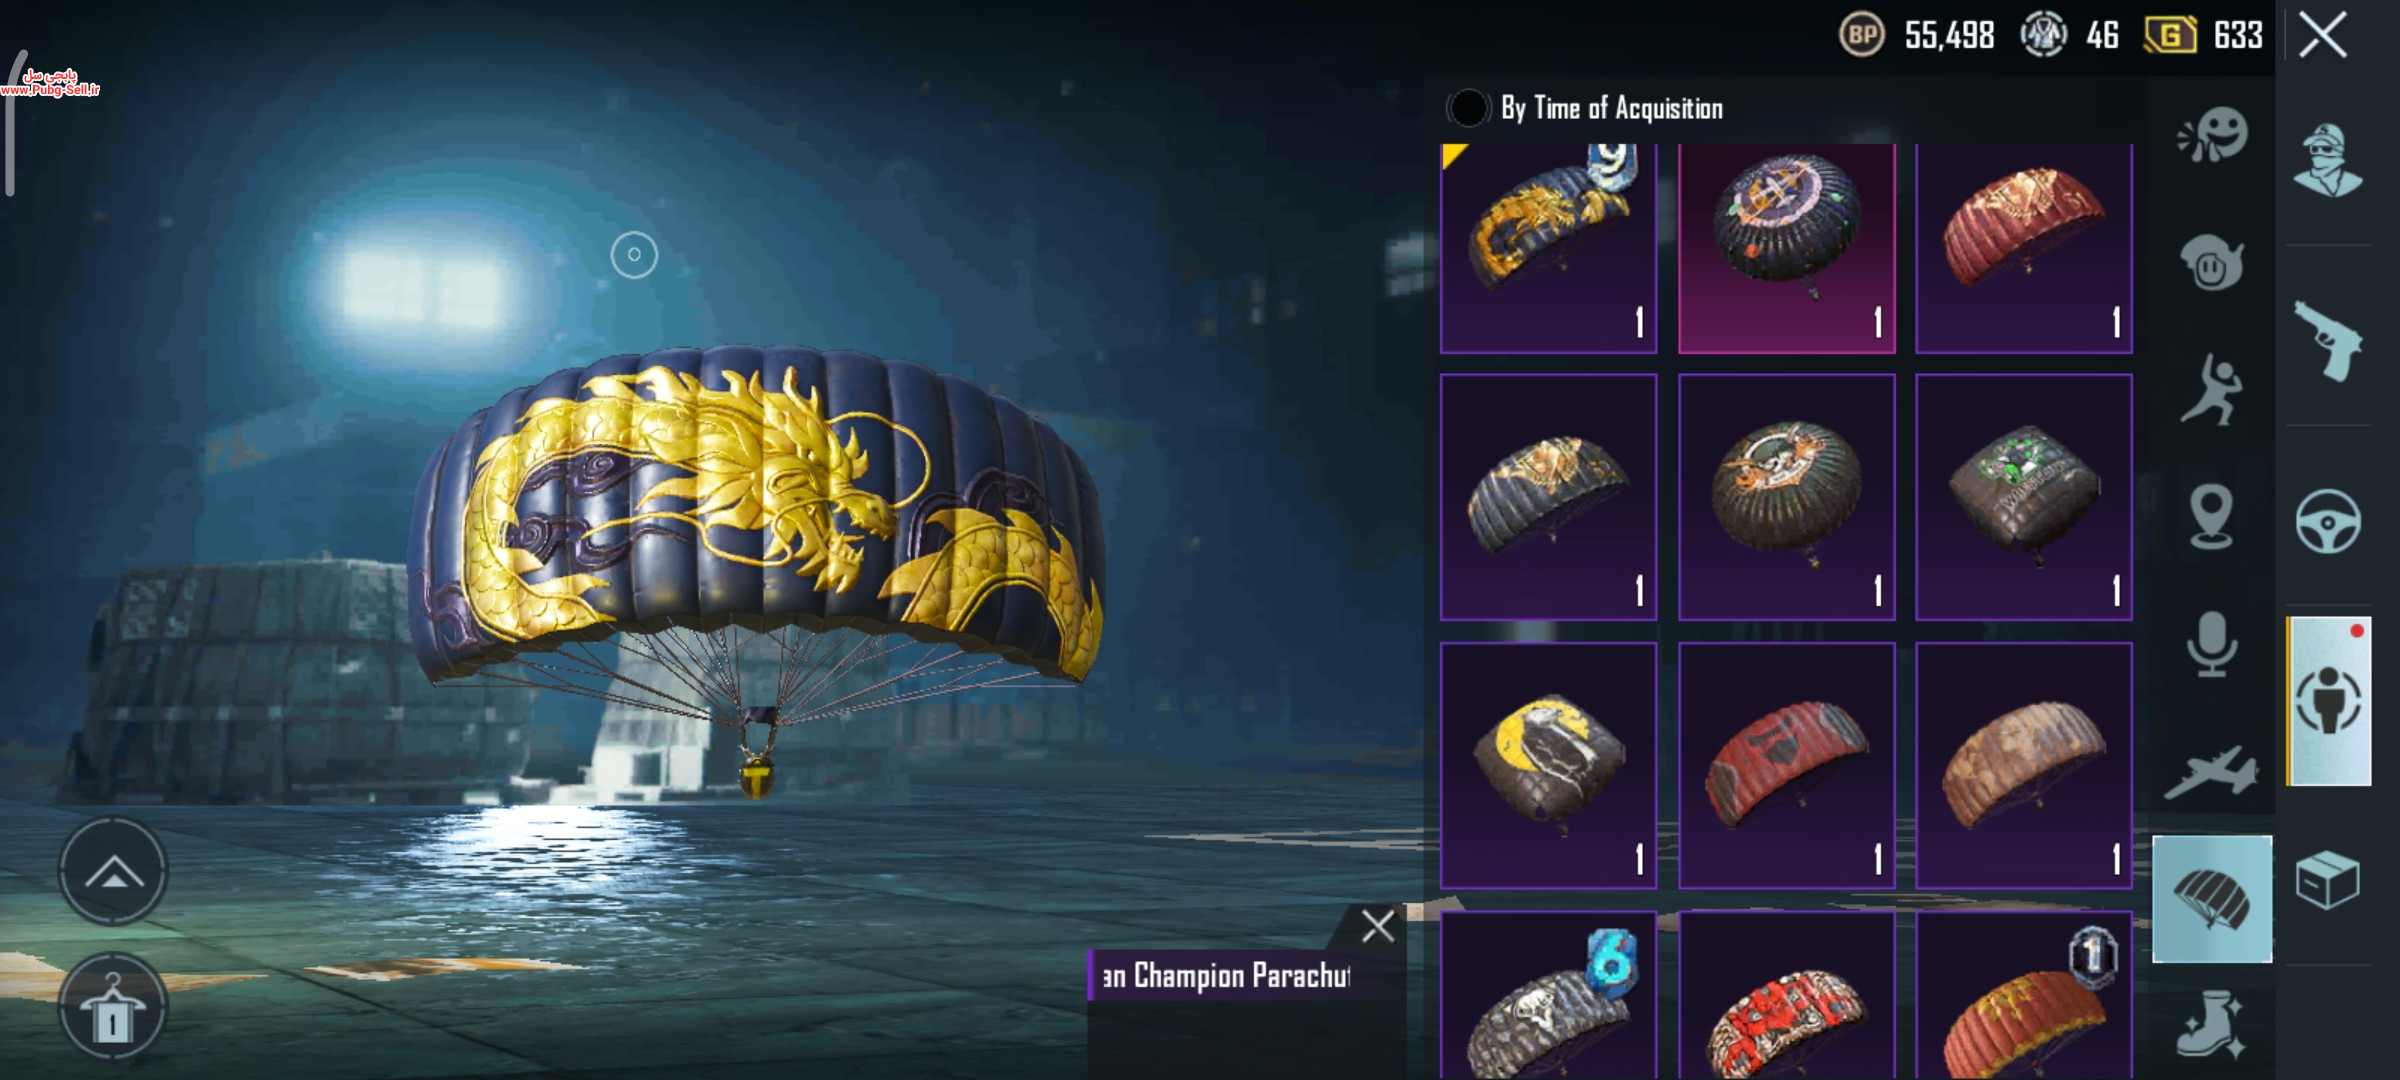Open the microphone voice pack category
This screenshot has width=2400, height=1080.
tap(2212, 644)
